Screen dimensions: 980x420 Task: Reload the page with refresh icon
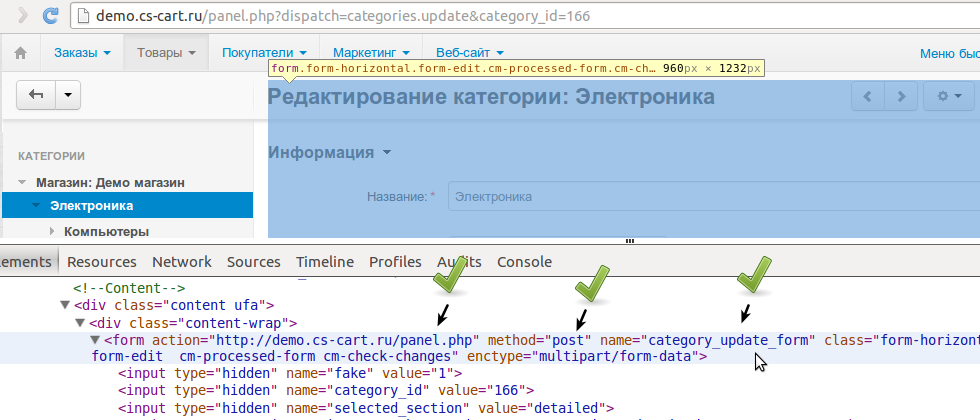(50, 15)
